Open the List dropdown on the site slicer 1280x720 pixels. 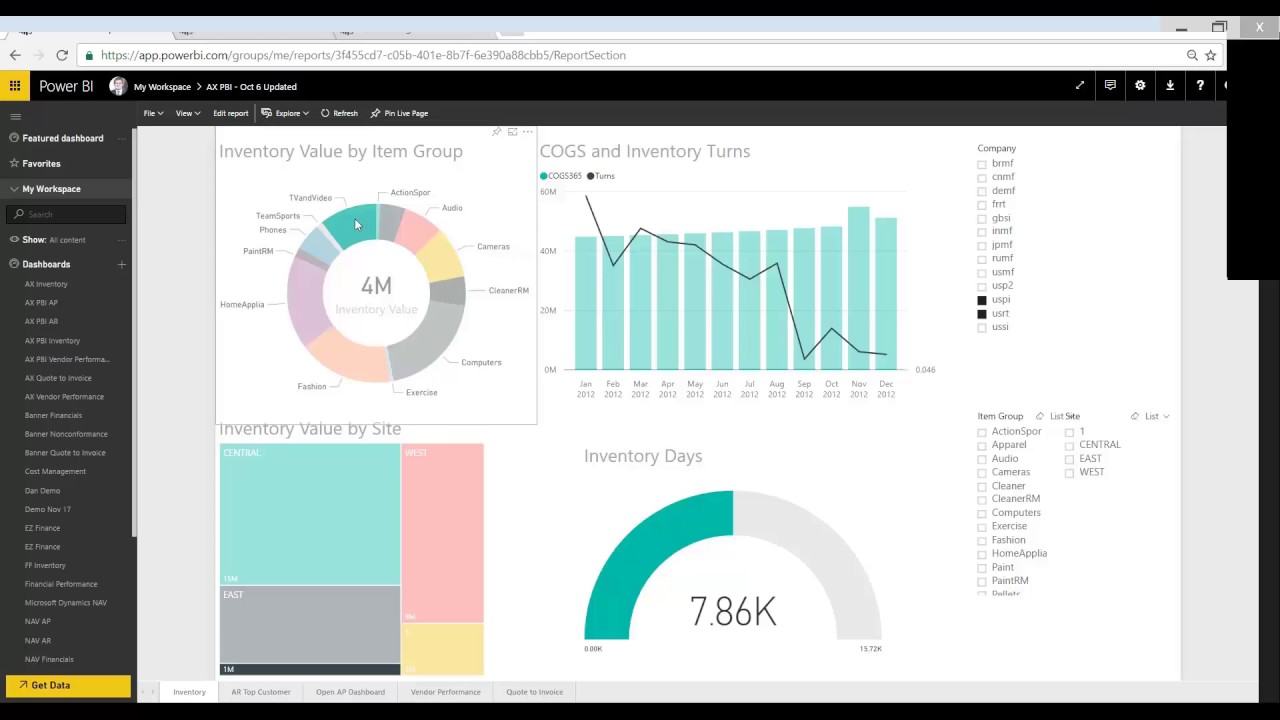tap(1157, 416)
